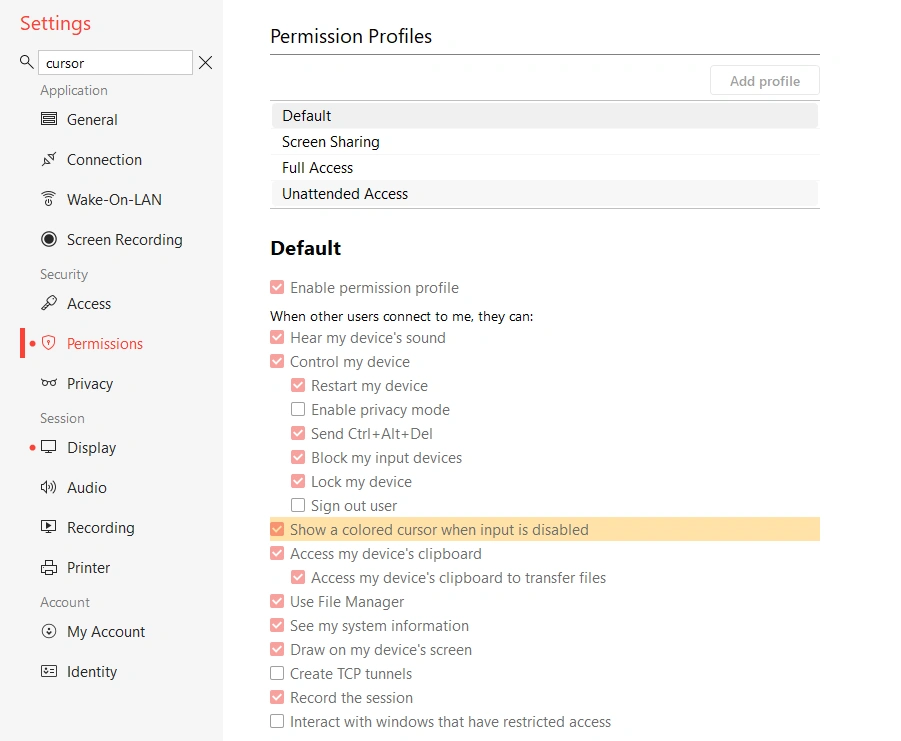The image size is (901, 741).
Task: Enable Create TCP tunnels checkbox
Action: point(277,674)
